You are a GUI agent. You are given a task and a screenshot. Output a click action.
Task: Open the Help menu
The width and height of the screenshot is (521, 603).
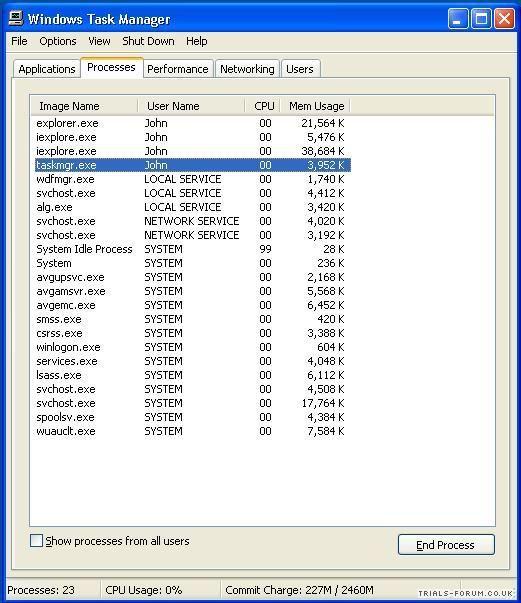[x=196, y=41]
